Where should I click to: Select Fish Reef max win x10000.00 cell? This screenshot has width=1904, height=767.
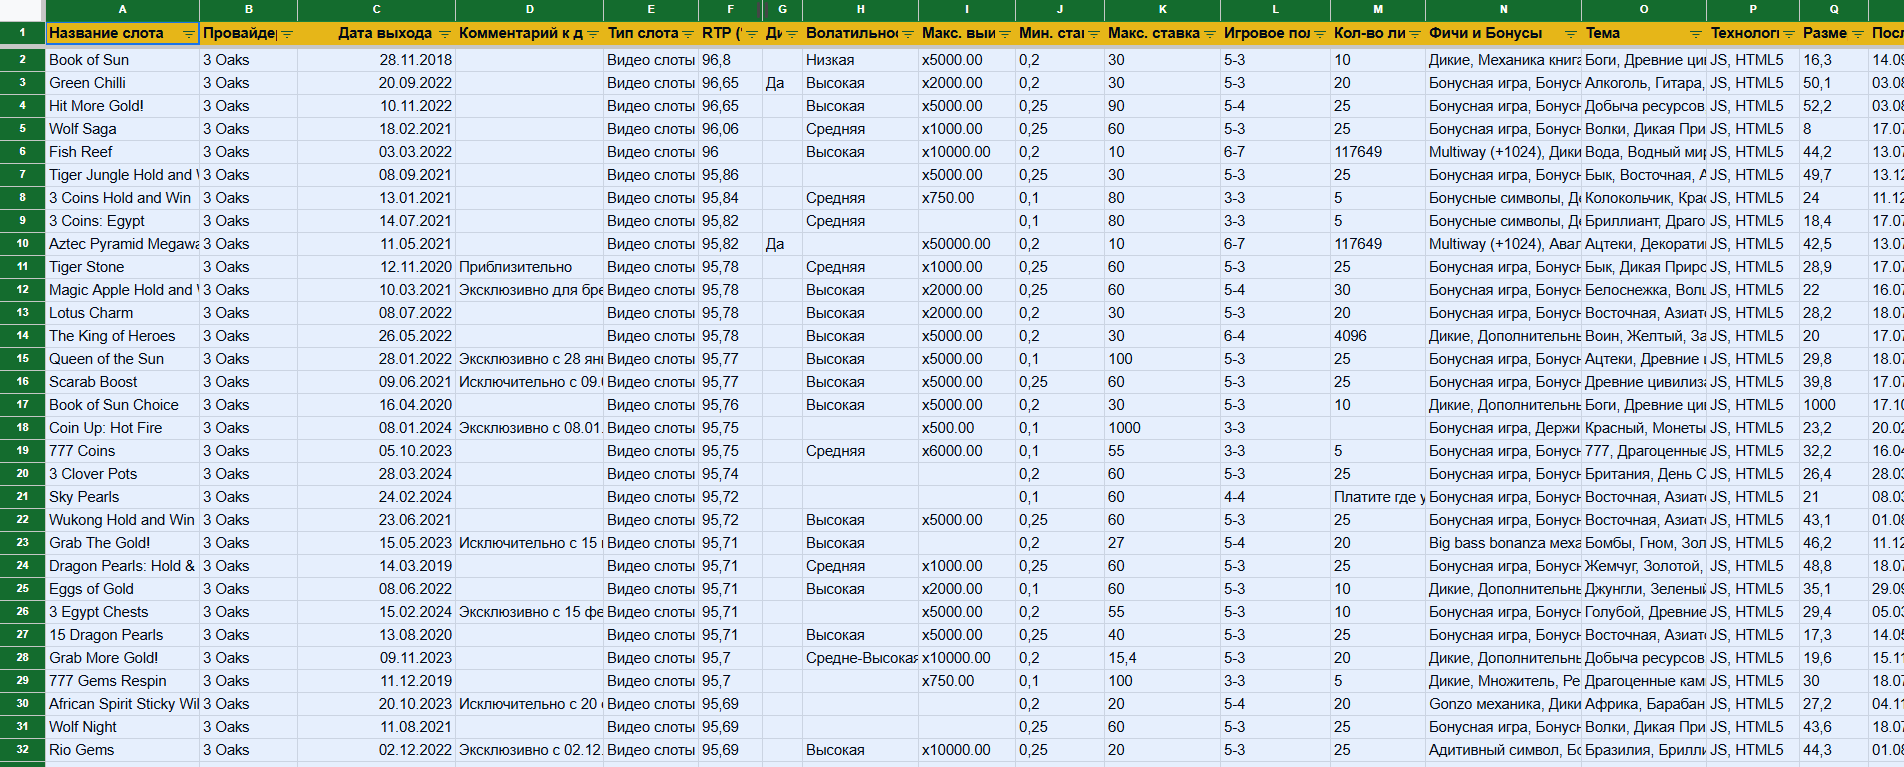click(966, 152)
